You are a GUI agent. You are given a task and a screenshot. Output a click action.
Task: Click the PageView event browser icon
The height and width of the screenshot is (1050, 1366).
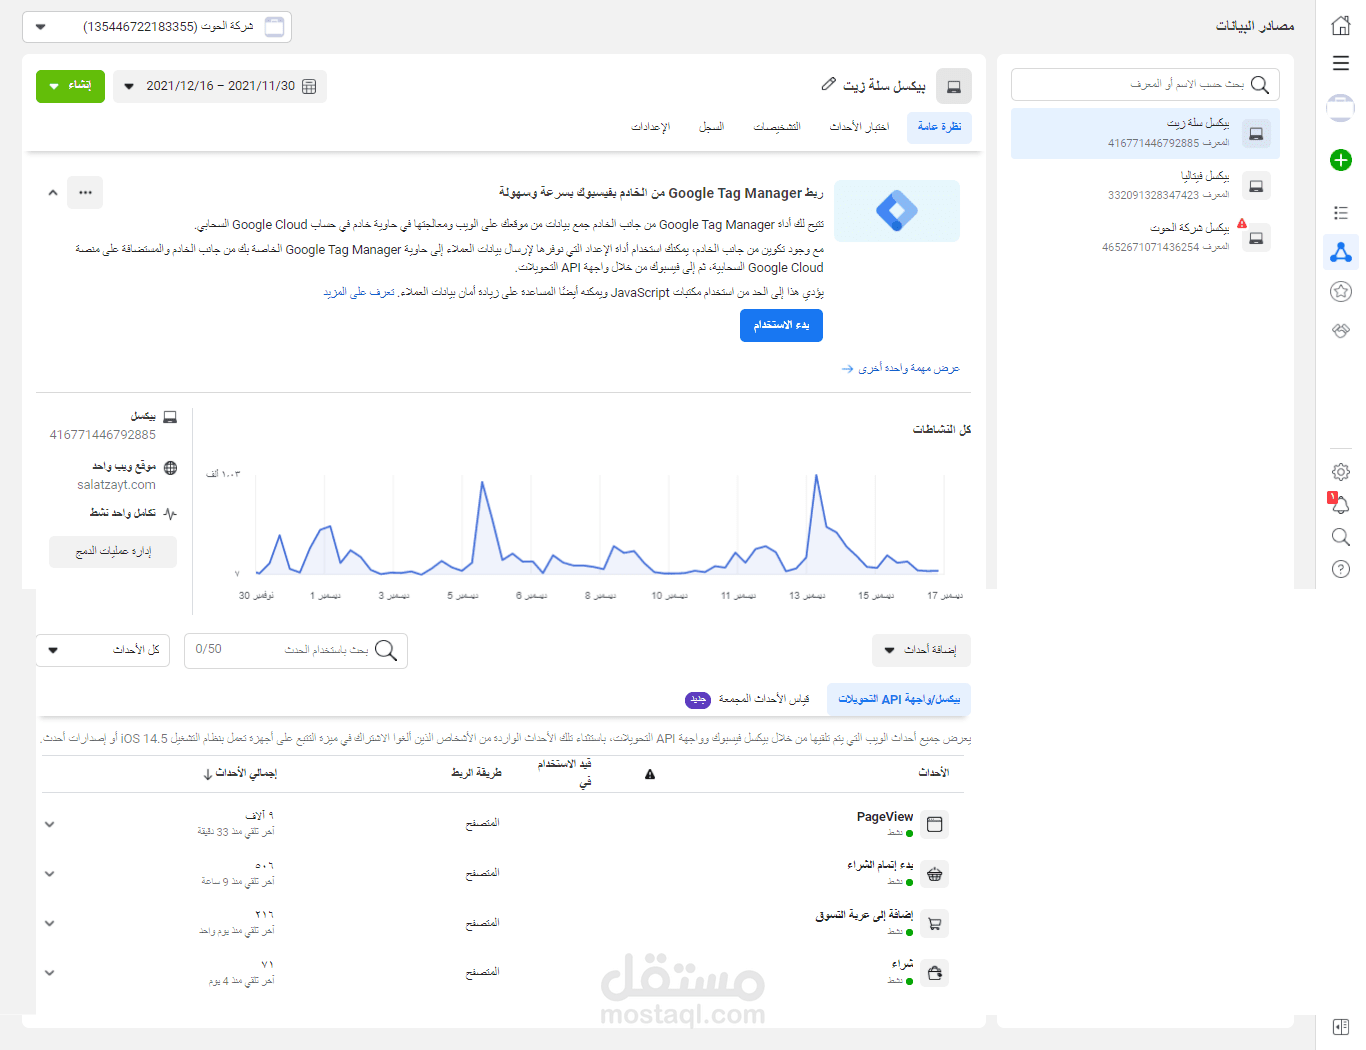[x=935, y=824]
